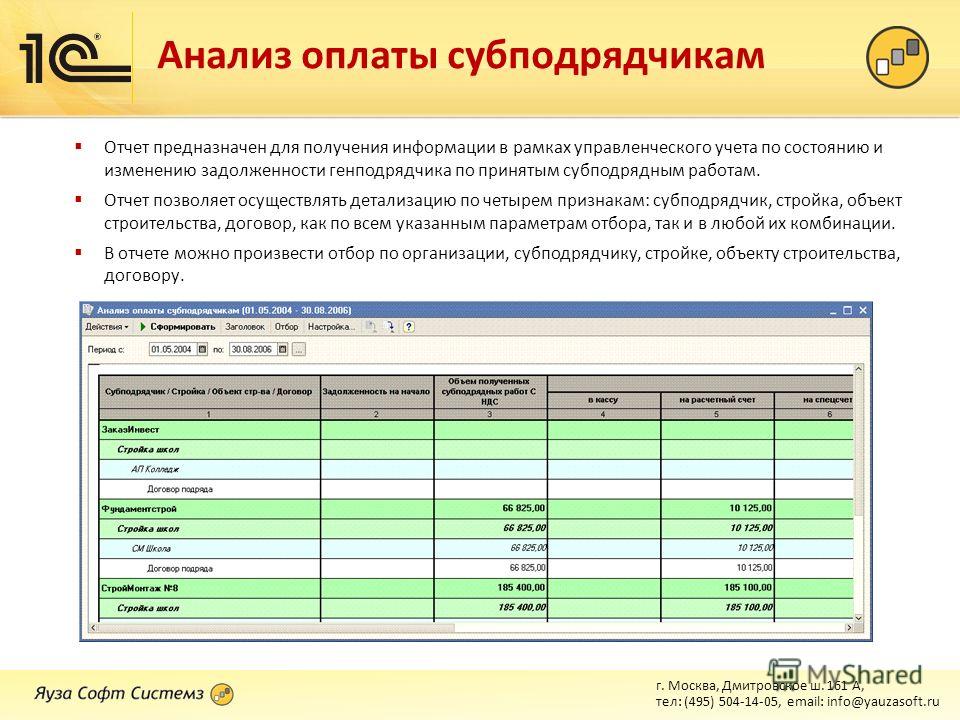Click the vertical scrollbar down arrow
The width and height of the screenshot is (960, 720).
858,618
